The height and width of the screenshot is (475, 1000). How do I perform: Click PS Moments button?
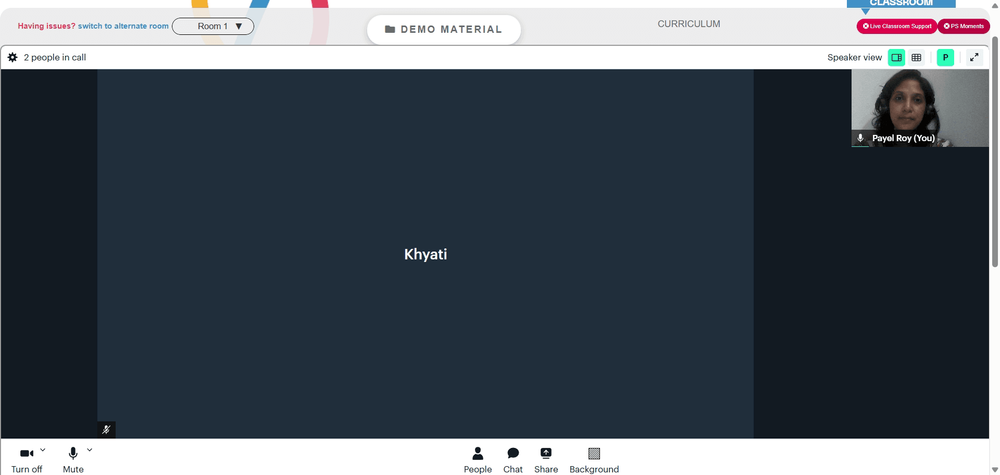point(963,26)
